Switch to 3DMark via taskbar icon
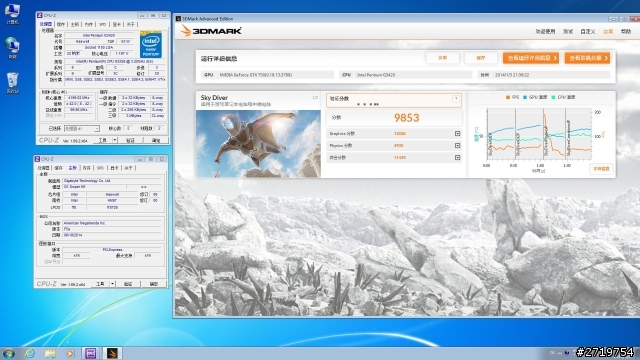 tap(111, 353)
